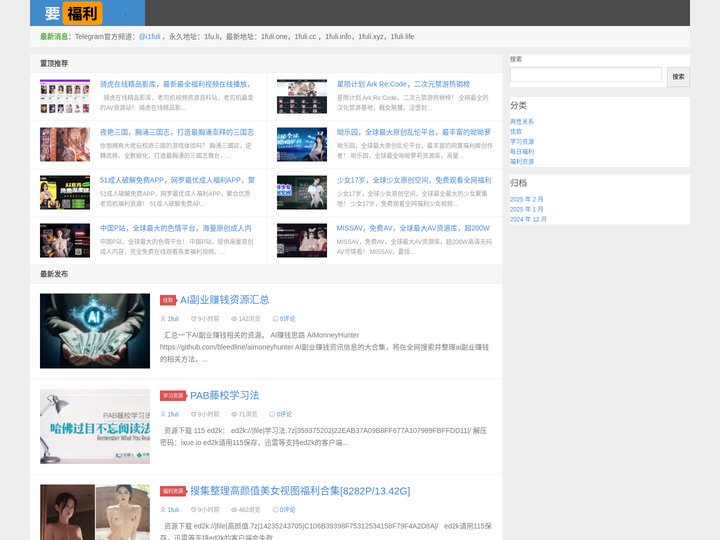Open the 佳软 category in sidebar

point(516,131)
